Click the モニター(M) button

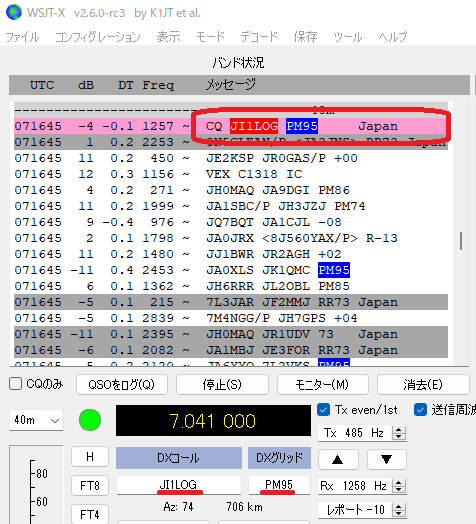(x=323, y=385)
